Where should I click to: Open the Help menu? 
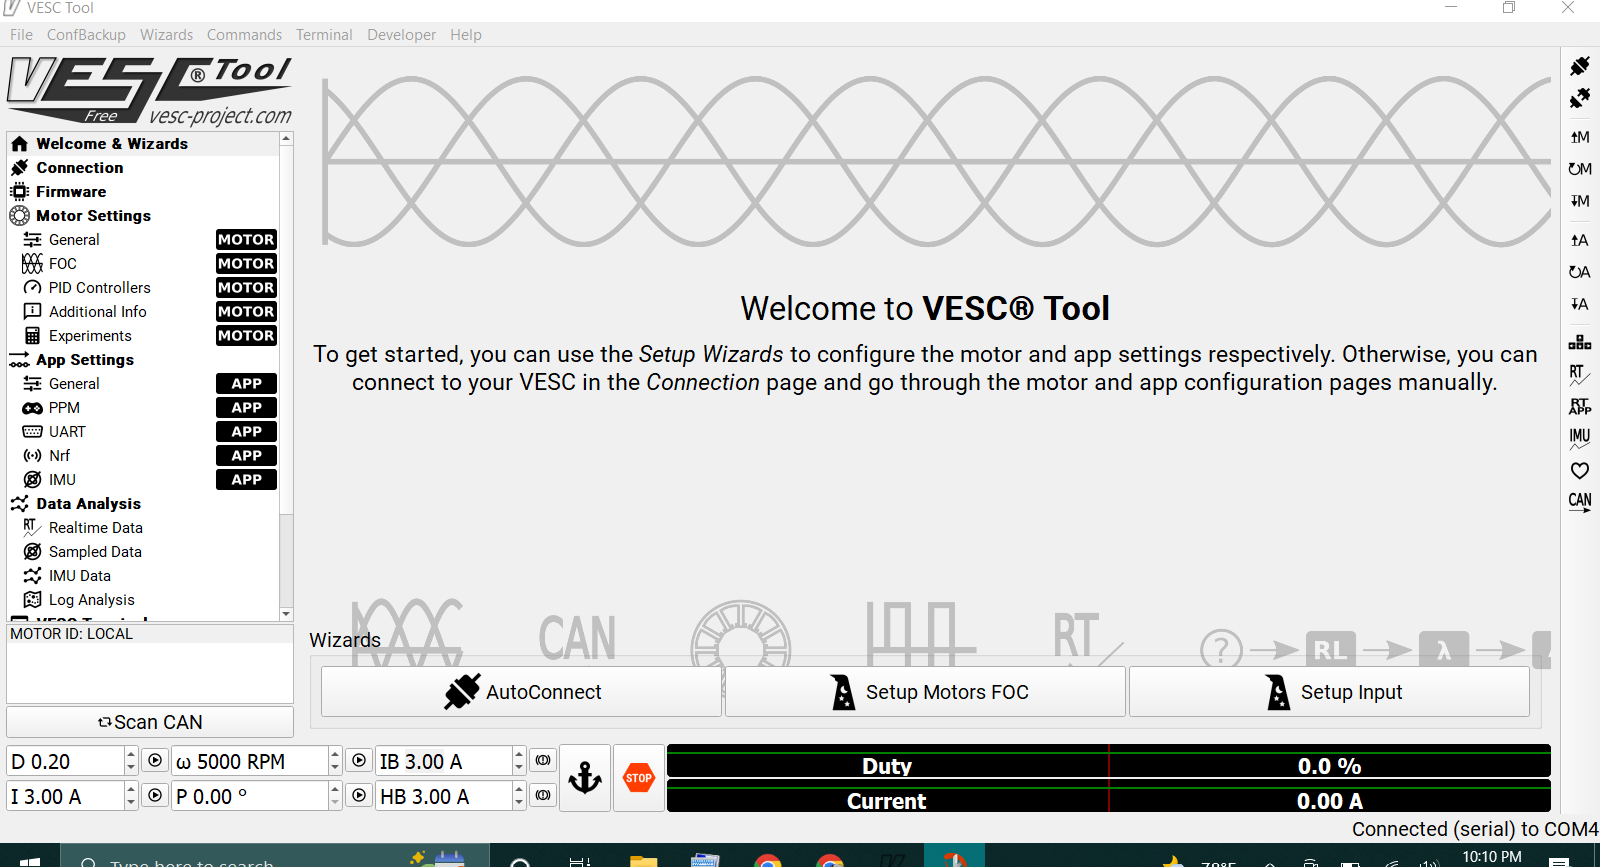(x=466, y=34)
